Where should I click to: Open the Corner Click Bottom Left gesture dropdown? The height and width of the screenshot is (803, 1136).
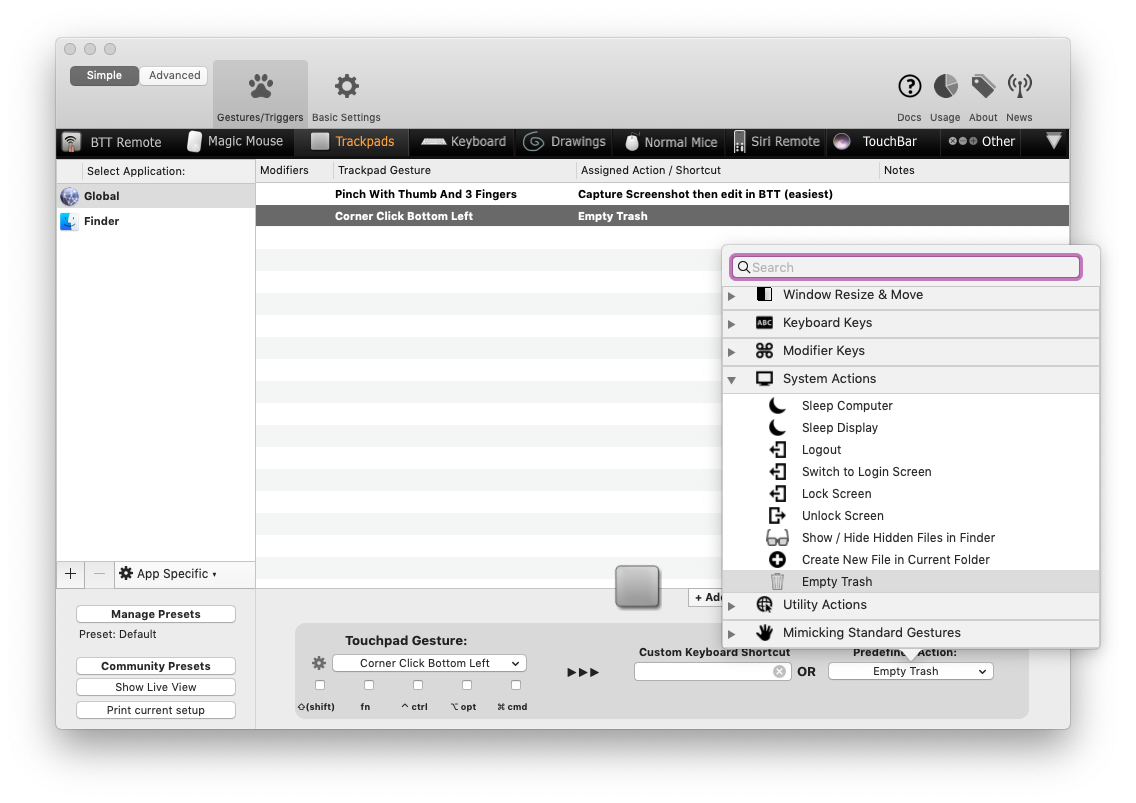click(430, 663)
